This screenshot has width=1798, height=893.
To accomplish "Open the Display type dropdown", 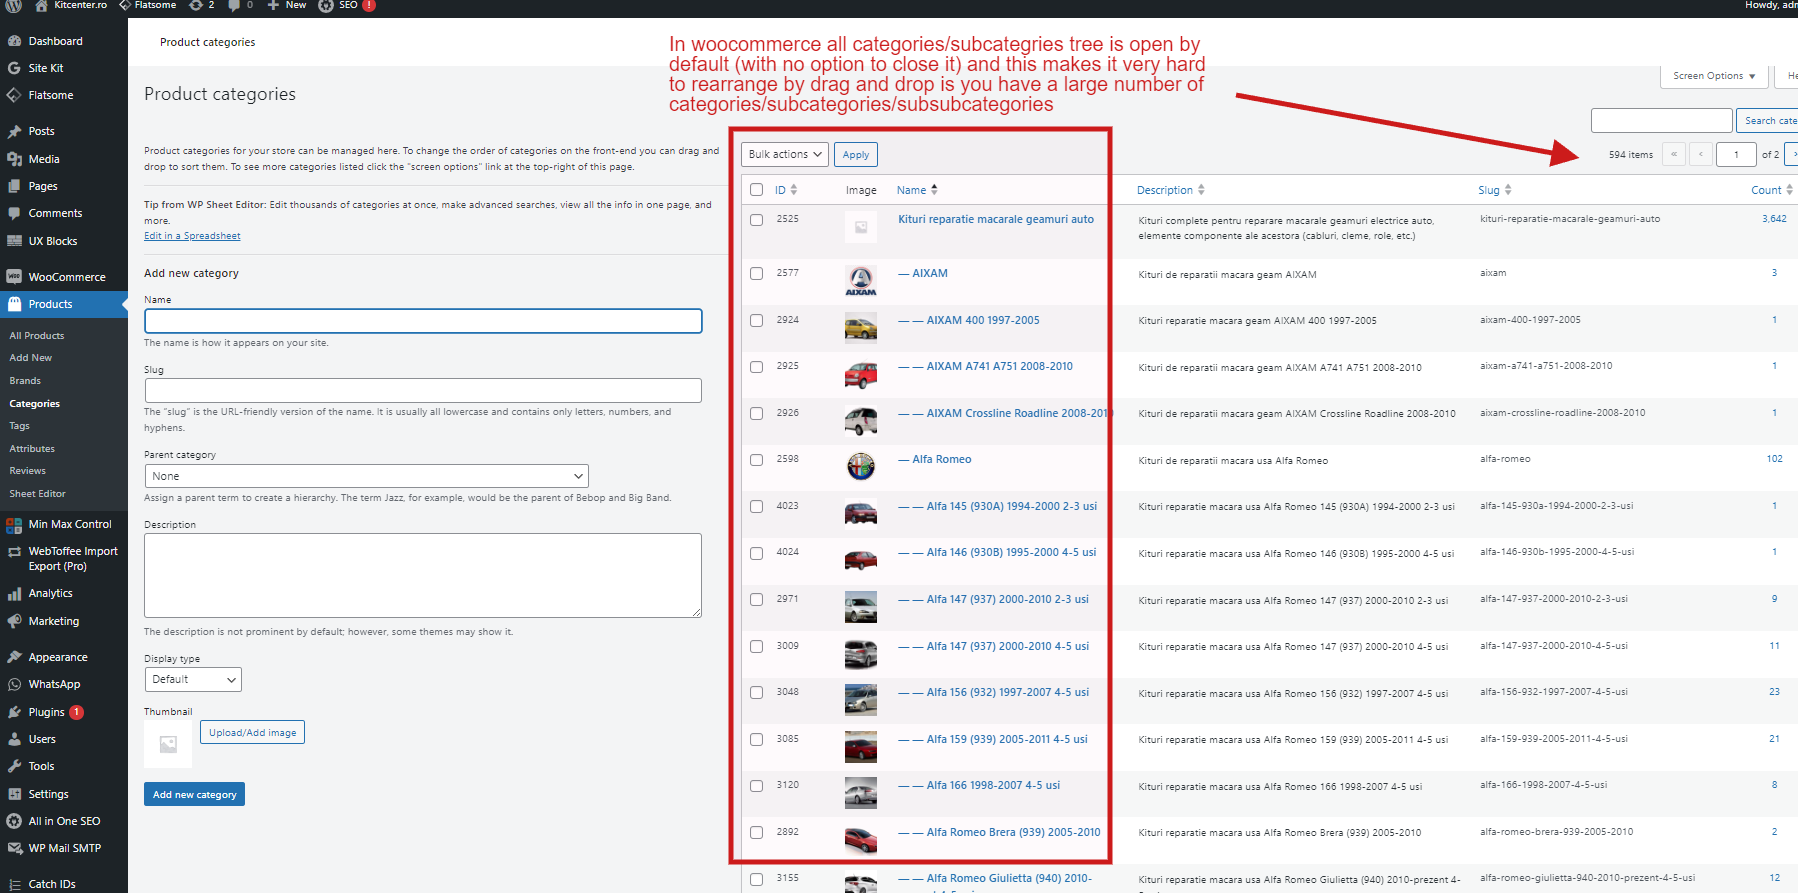I will pyautogui.click(x=193, y=679).
